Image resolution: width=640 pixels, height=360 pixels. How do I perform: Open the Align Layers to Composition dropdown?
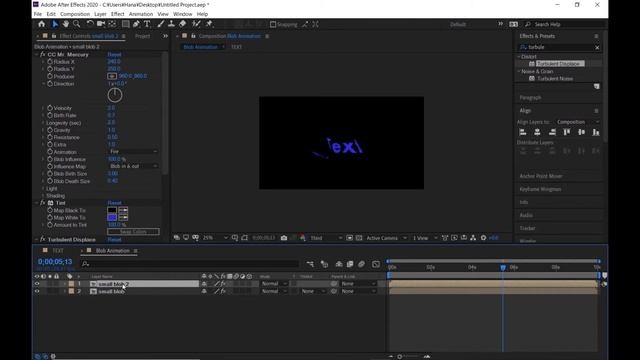pyautogui.click(x=578, y=122)
